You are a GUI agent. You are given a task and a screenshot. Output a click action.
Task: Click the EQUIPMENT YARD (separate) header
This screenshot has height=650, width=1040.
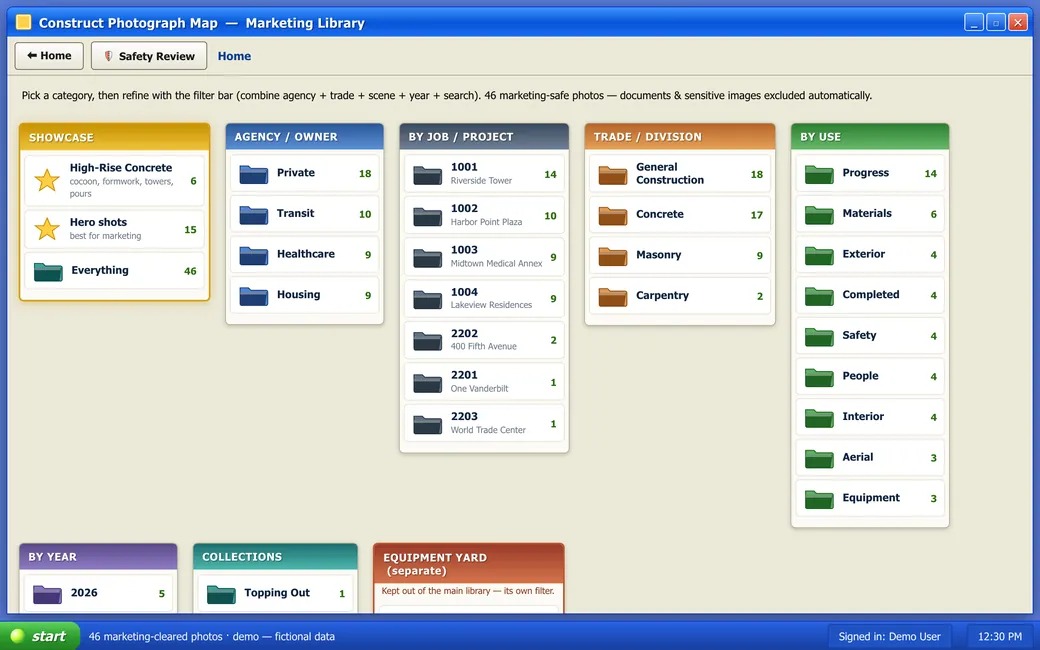(469, 564)
